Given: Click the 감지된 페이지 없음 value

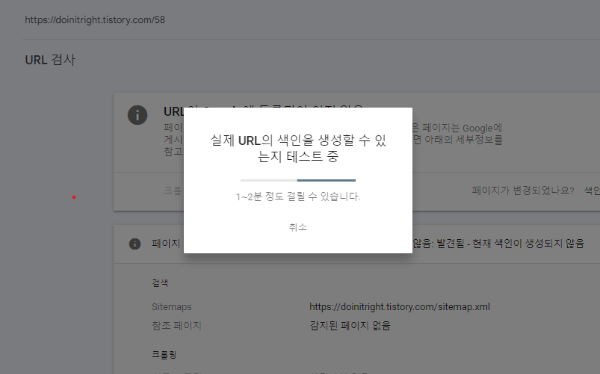Looking at the screenshot, I should pos(350,325).
